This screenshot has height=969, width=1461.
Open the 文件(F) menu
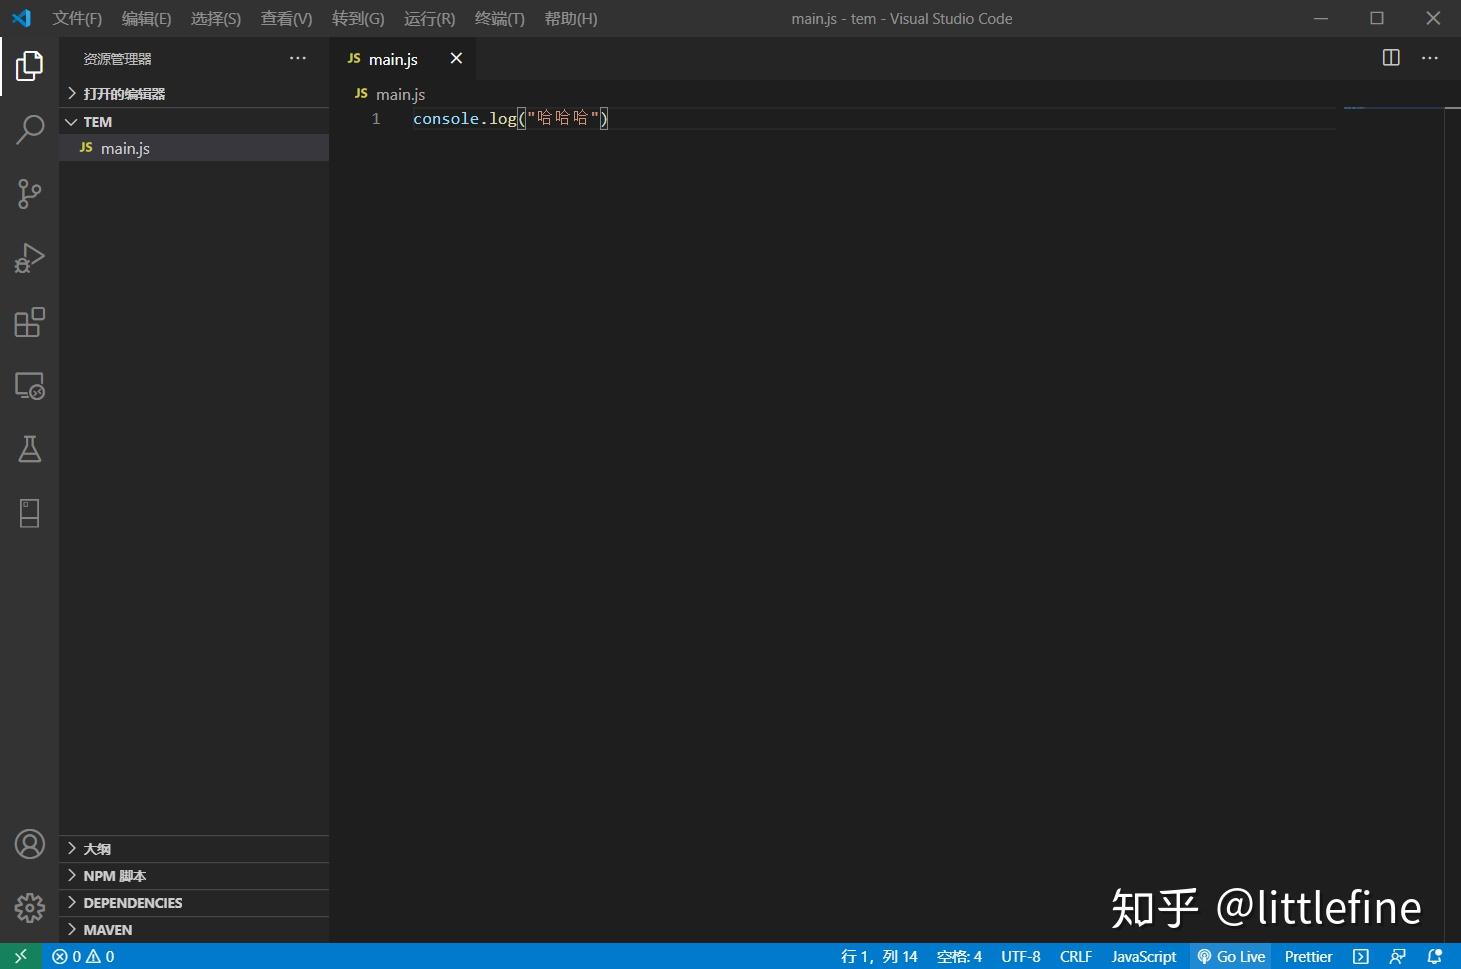click(76, 18)
